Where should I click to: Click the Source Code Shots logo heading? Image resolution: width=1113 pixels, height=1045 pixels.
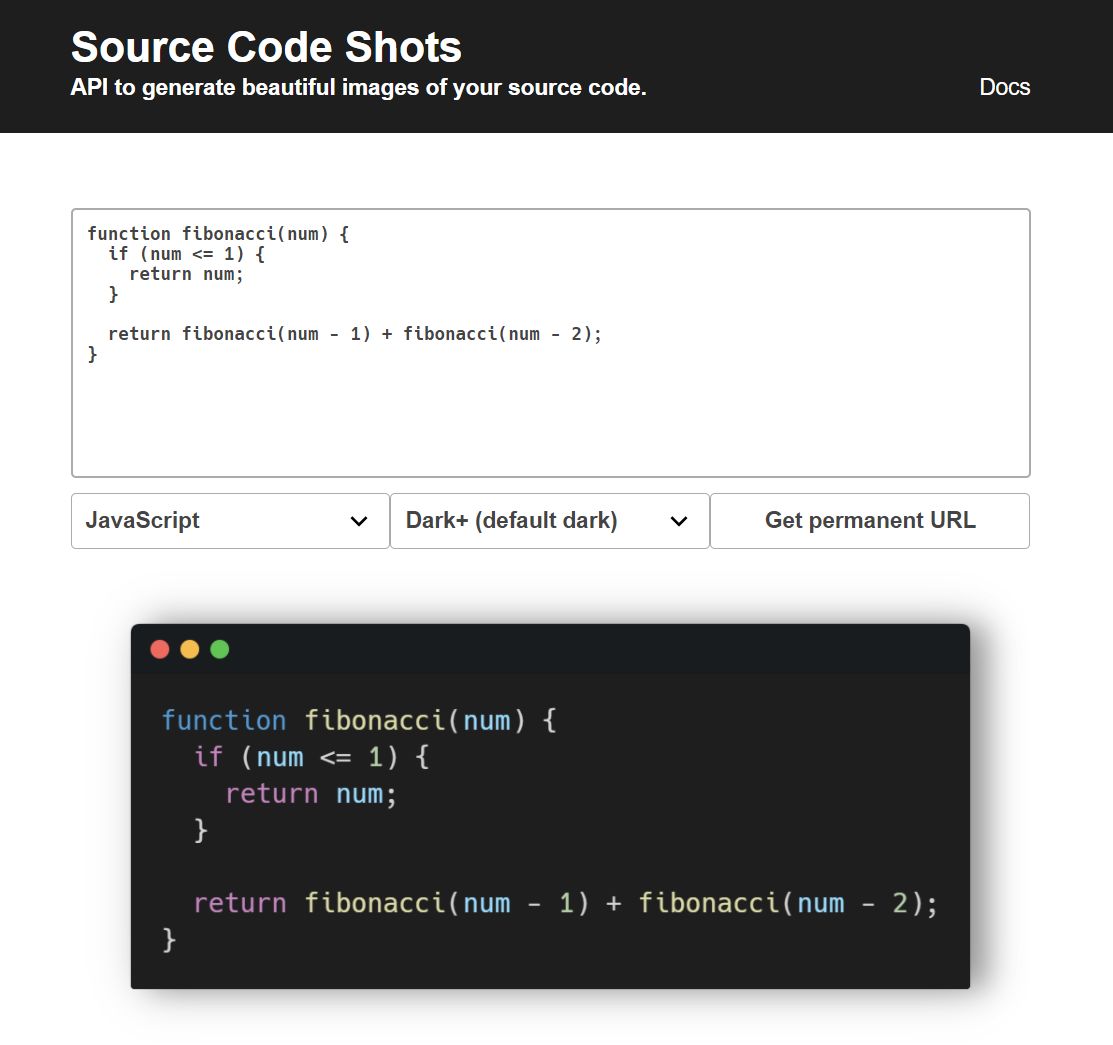(264, 46)
